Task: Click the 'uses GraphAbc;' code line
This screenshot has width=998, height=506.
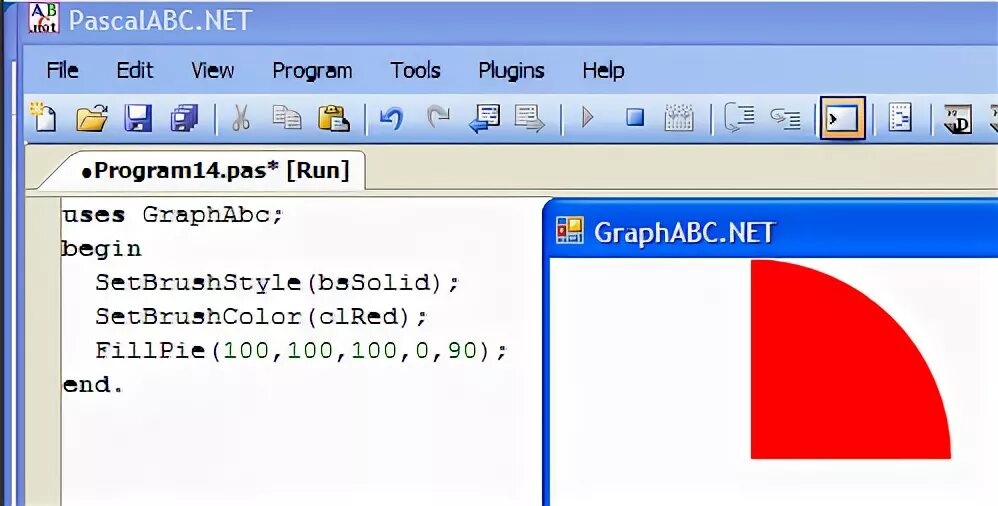Action: point(172,215)
